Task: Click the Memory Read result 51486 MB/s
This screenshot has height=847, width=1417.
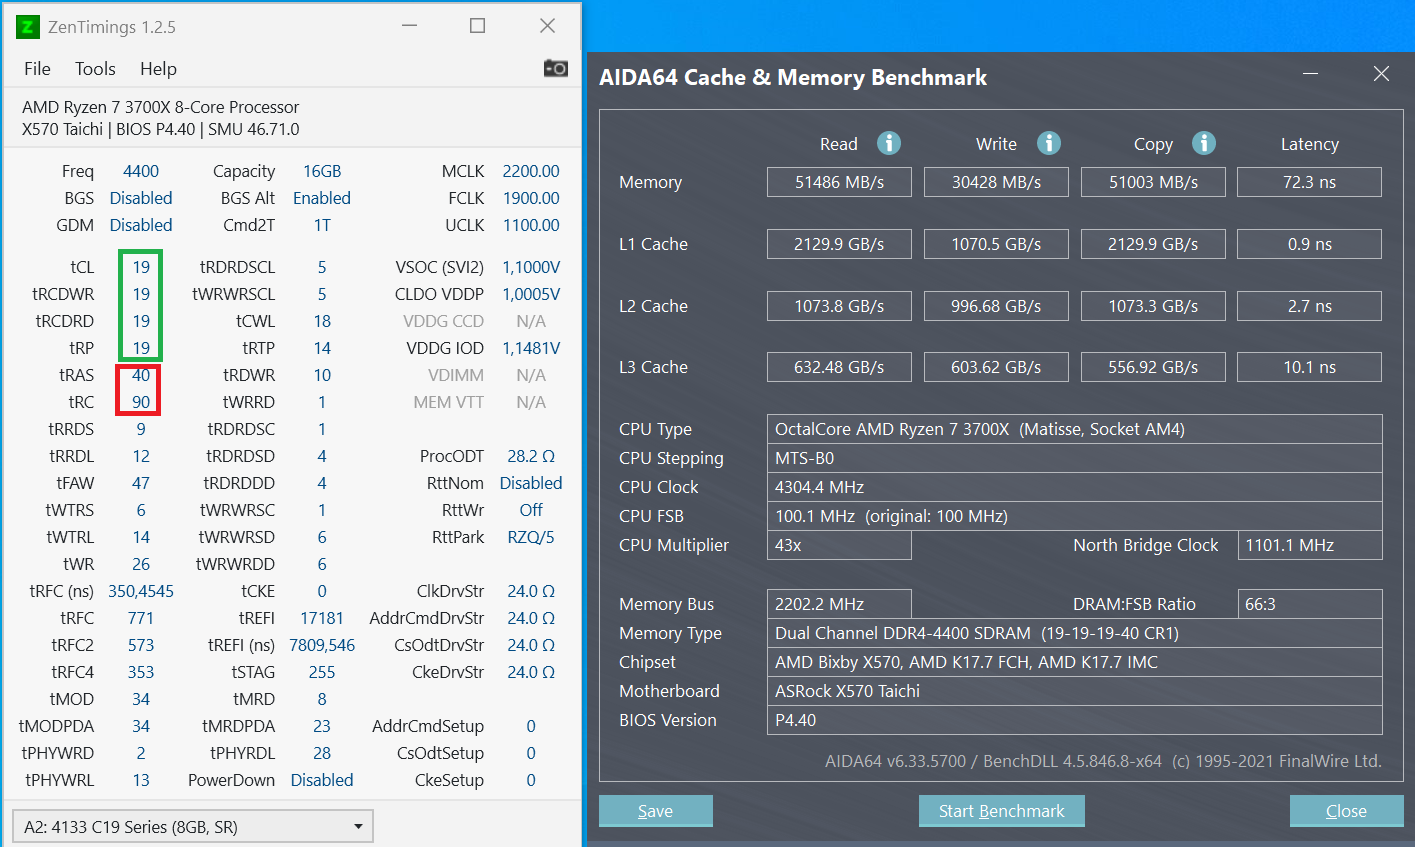Action: pos(839,182)
